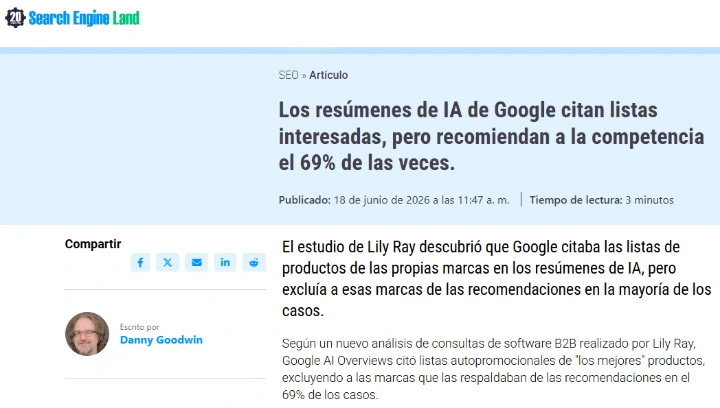Share article on X
Screen dimensions: 720x408
[168, 263]
